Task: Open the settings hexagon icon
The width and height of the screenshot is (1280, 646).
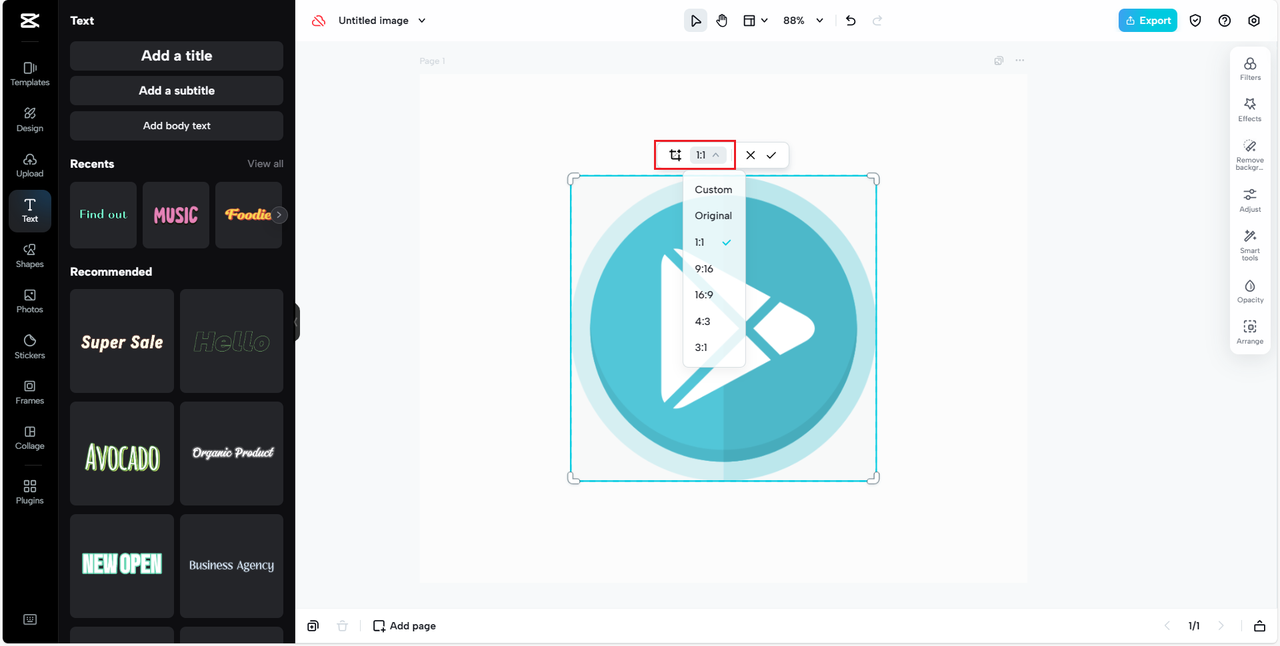Action: point(1254,20)
